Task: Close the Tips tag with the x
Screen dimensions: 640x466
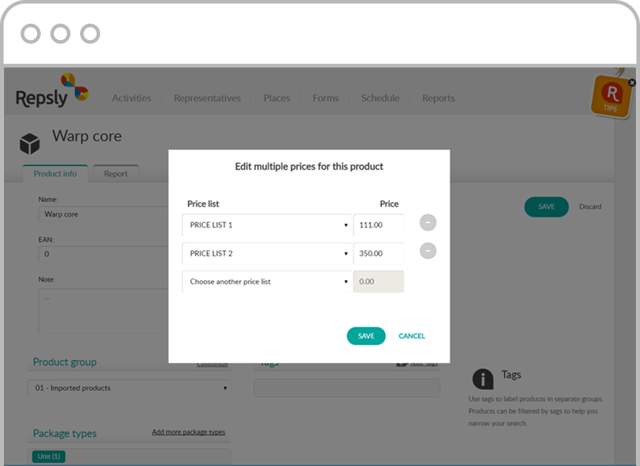Action: click(x=632, y=82)
